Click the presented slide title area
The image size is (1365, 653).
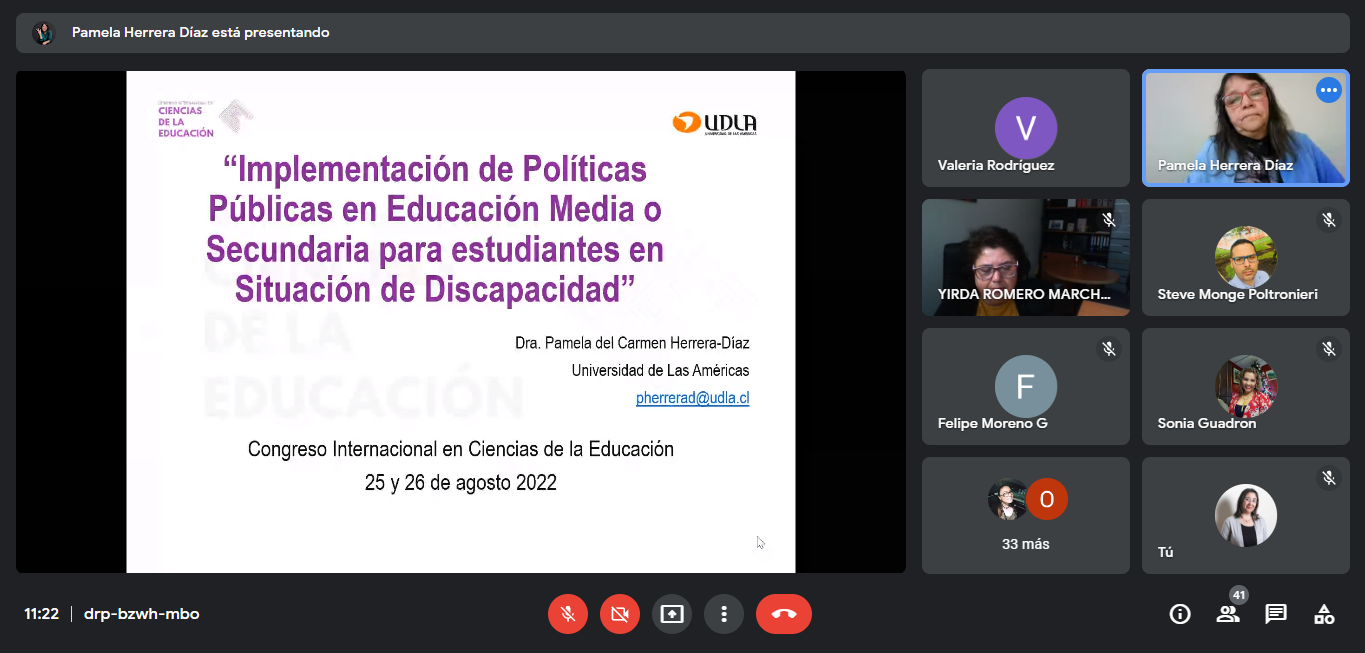point(435,229)
